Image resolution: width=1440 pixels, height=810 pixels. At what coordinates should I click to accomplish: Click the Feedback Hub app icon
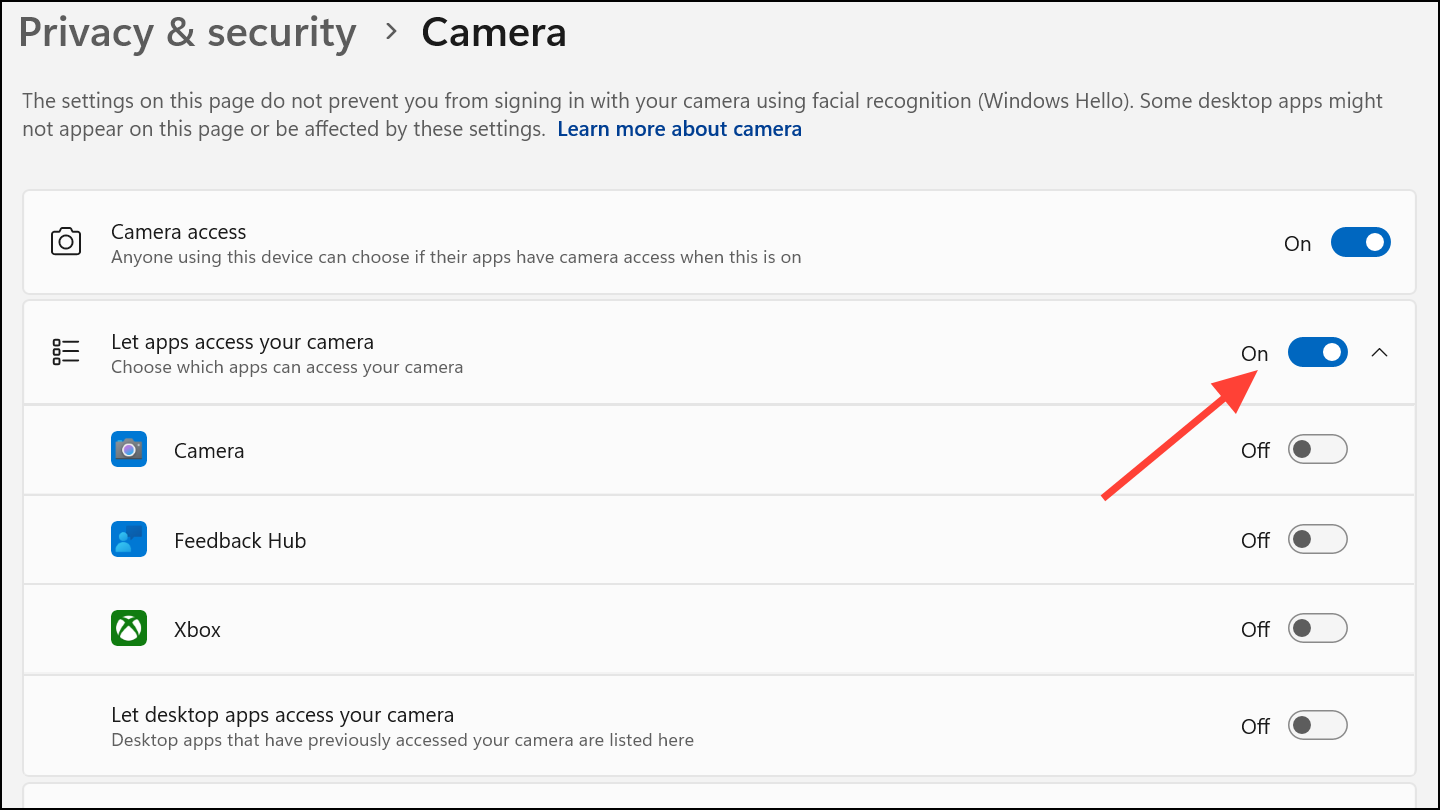pyautogui.click(x=129, y=540)
